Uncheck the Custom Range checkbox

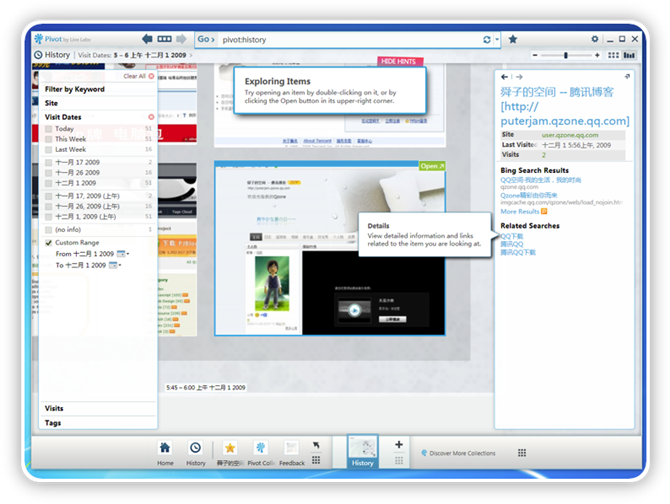pos(49,242)
